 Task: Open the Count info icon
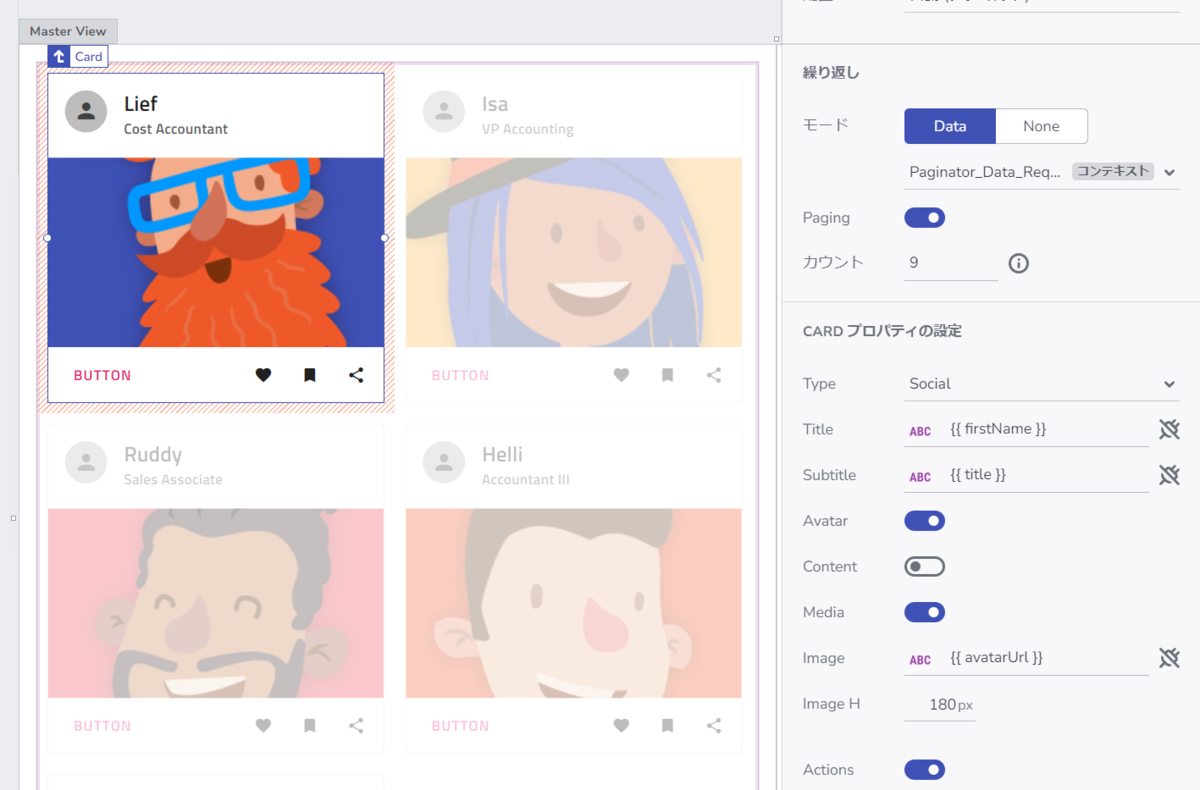[x=1018, y=263]
